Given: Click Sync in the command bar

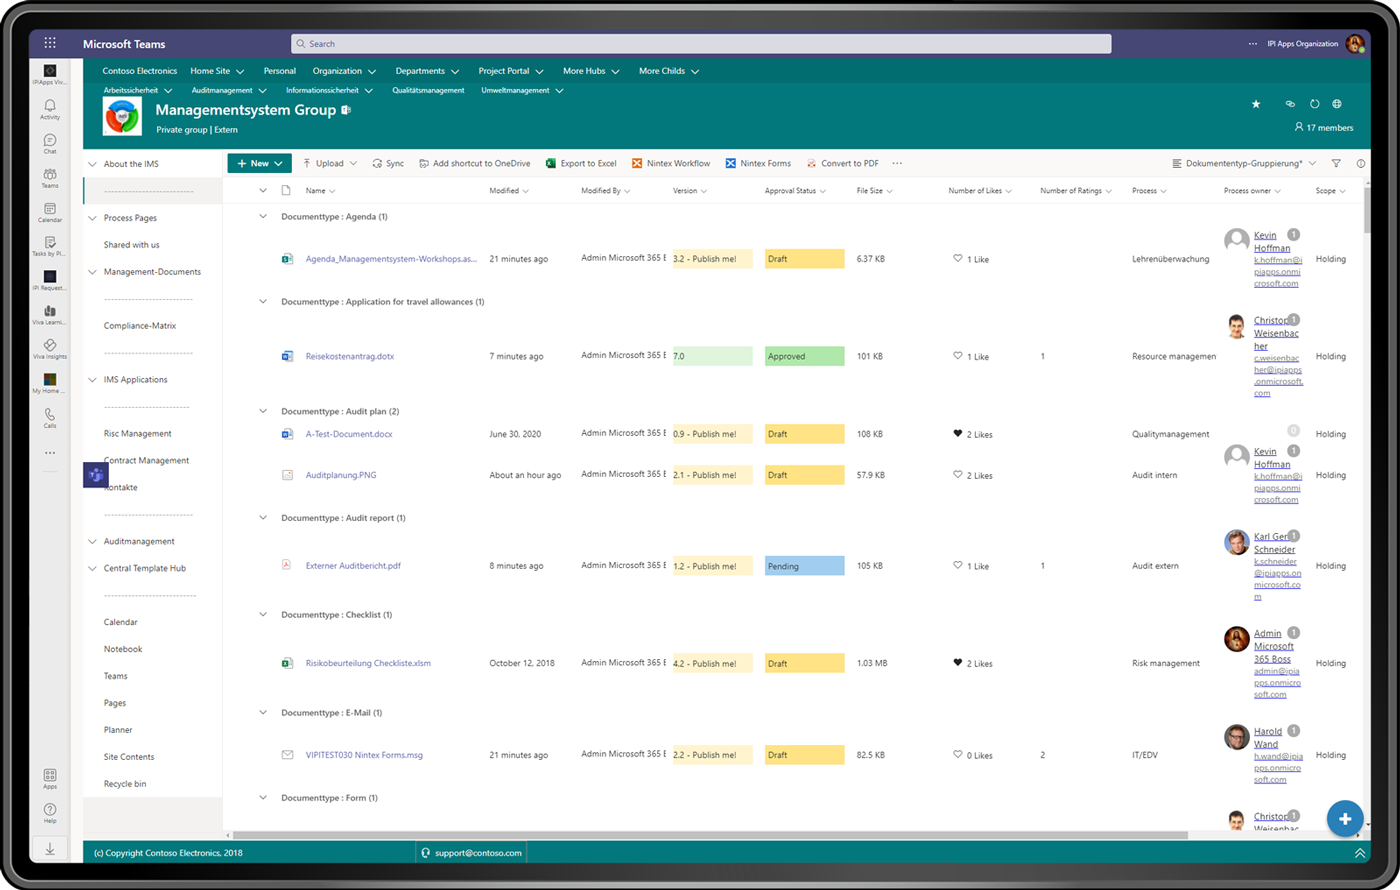Looking at the screenshot, I should pos(388,163).
